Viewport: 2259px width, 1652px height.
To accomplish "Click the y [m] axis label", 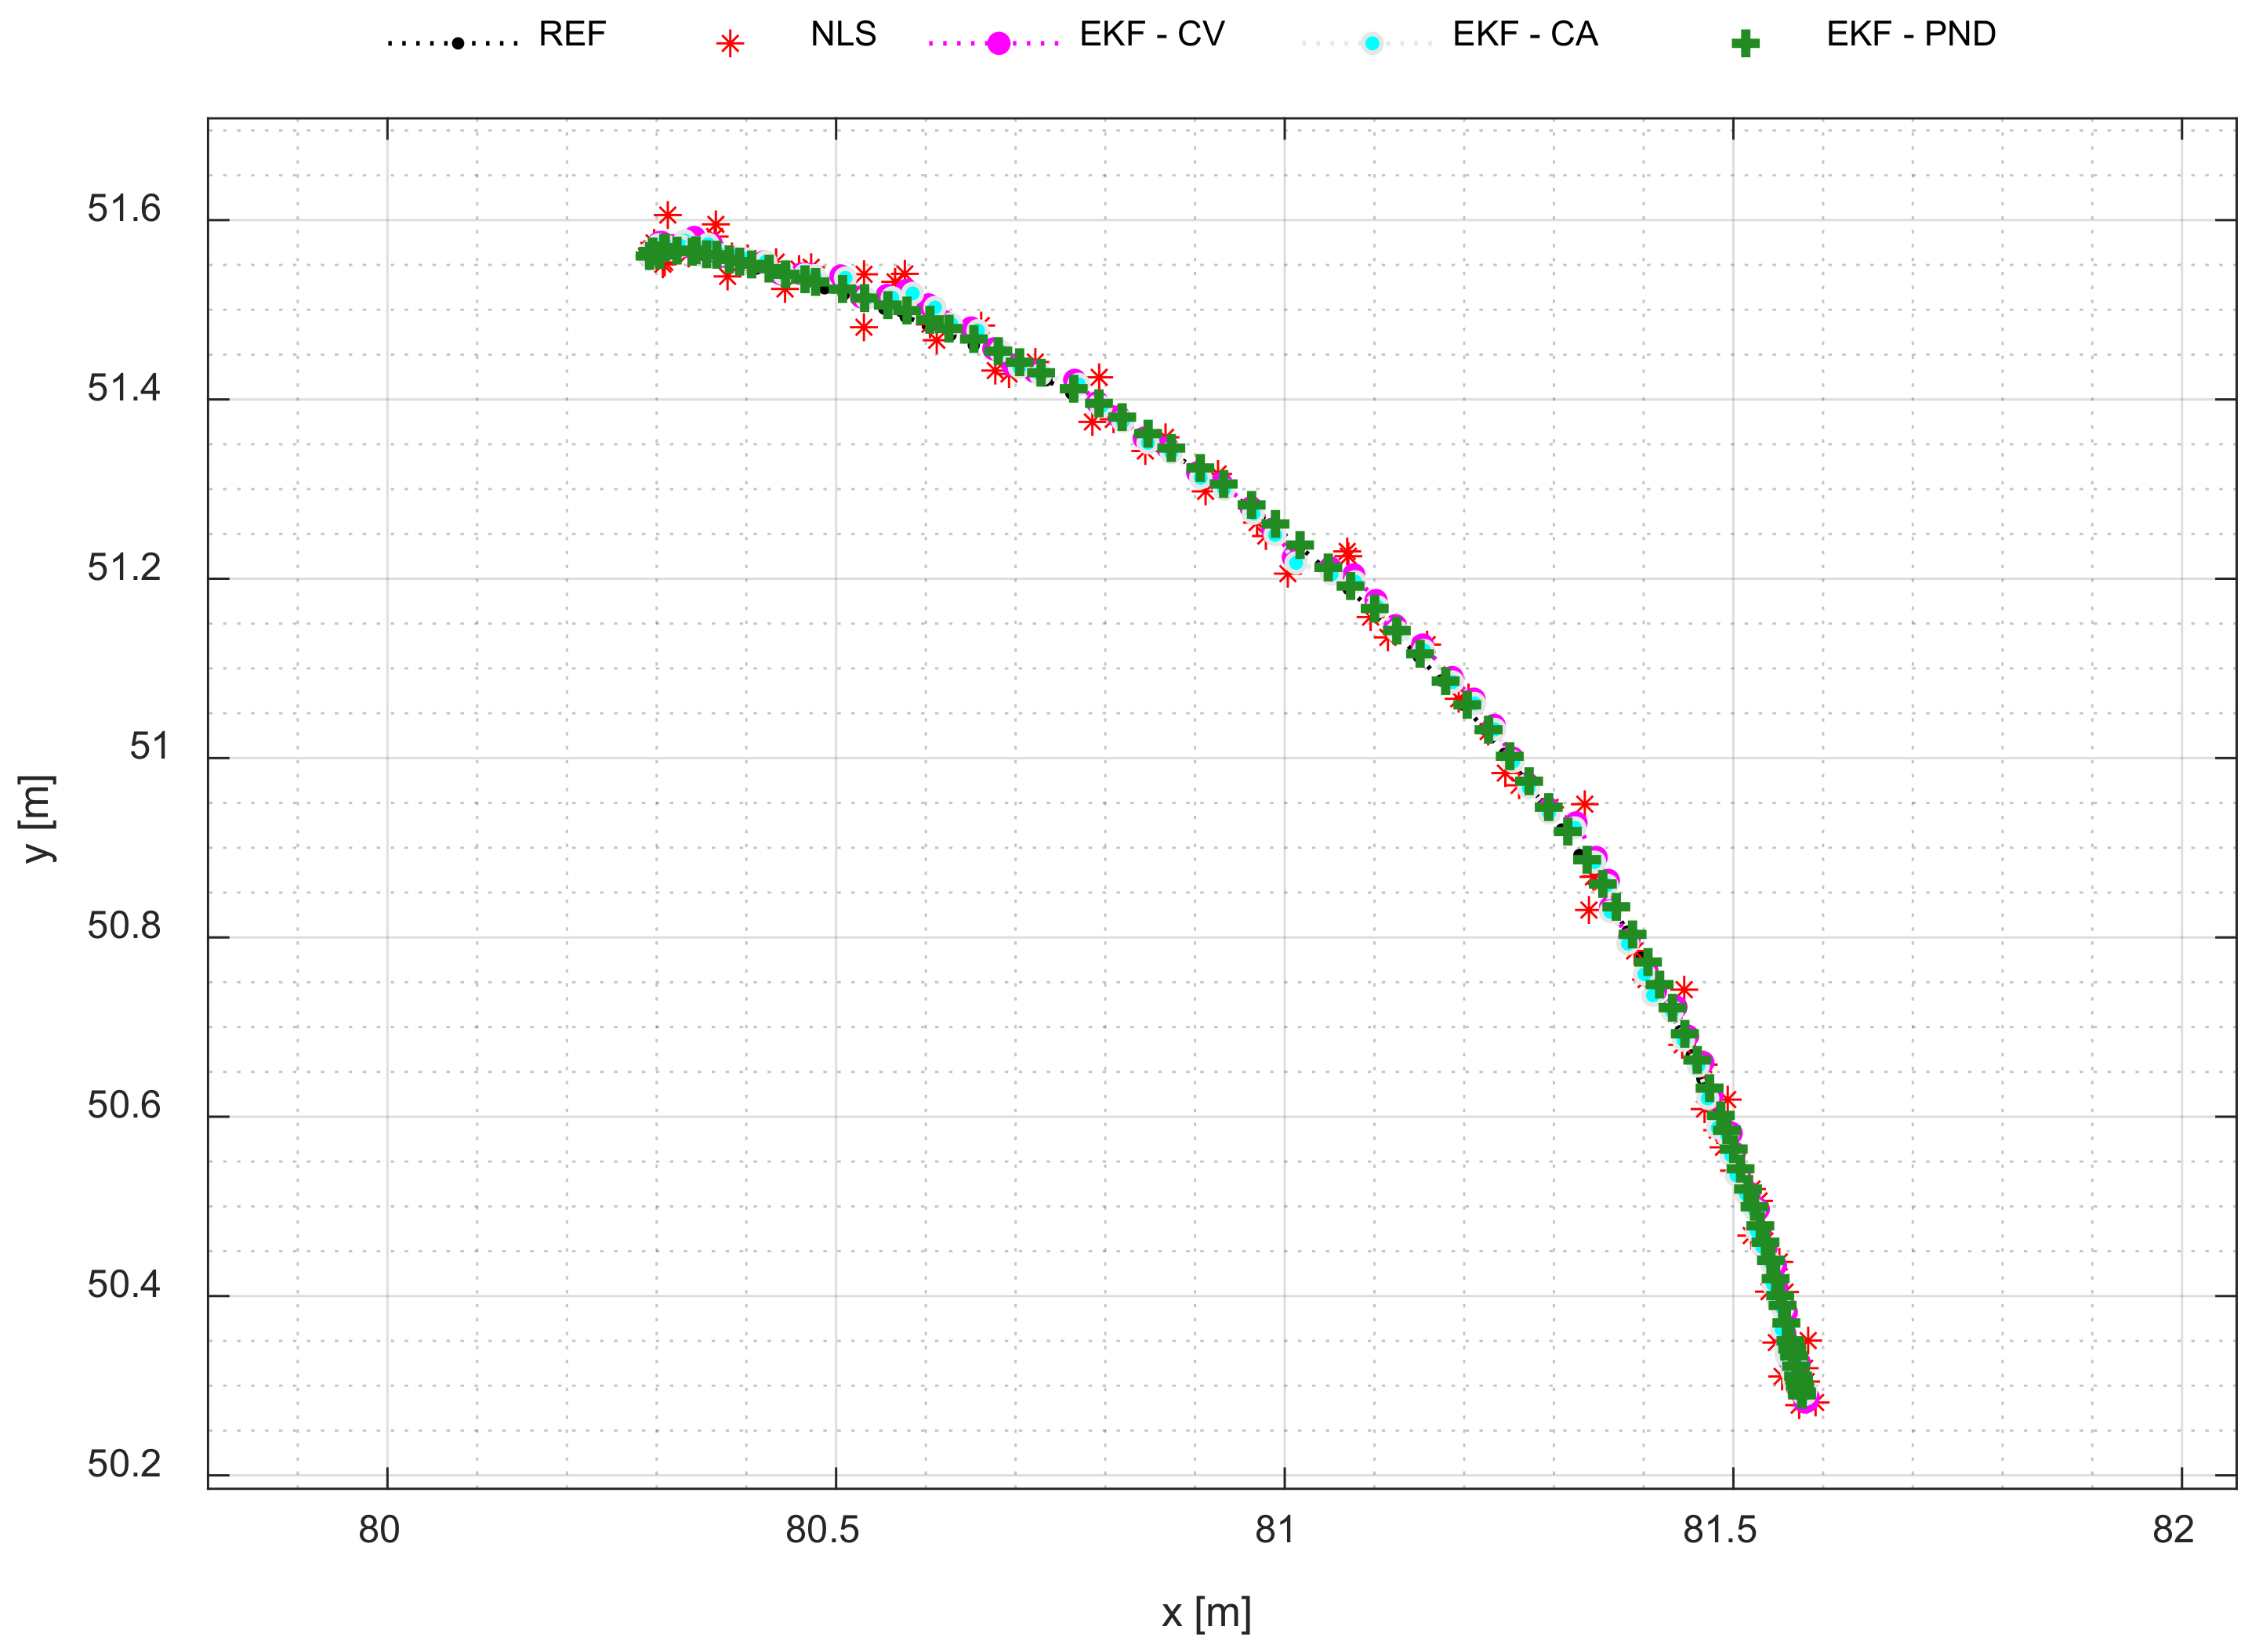I will (x=38, y=820).
